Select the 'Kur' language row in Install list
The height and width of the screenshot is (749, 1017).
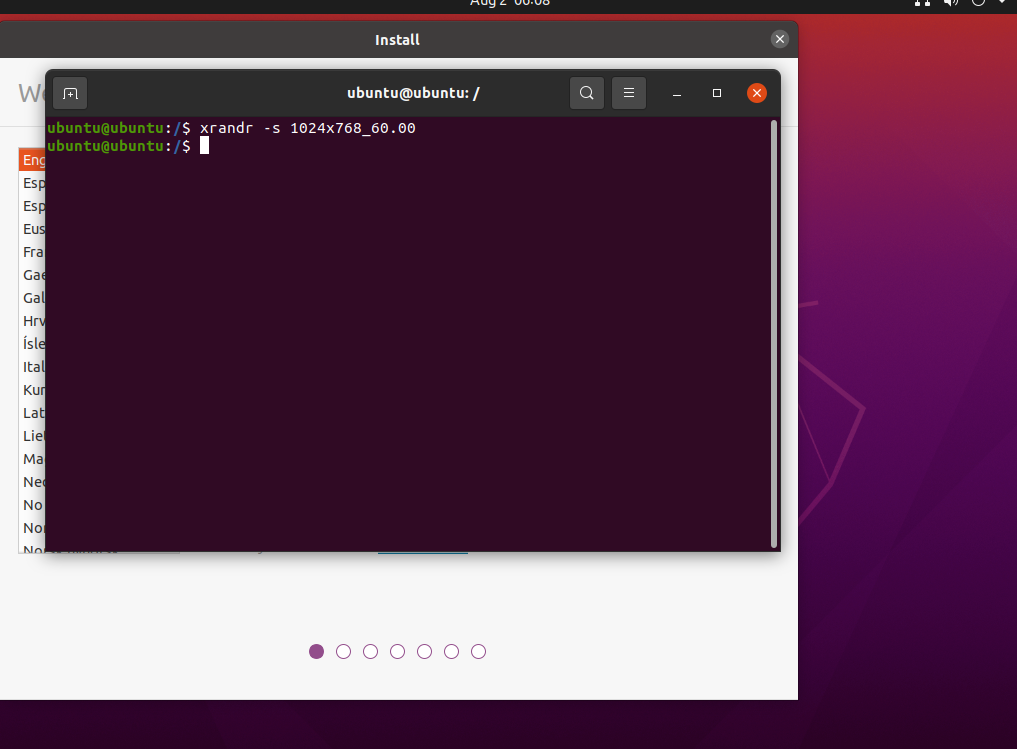32,390
